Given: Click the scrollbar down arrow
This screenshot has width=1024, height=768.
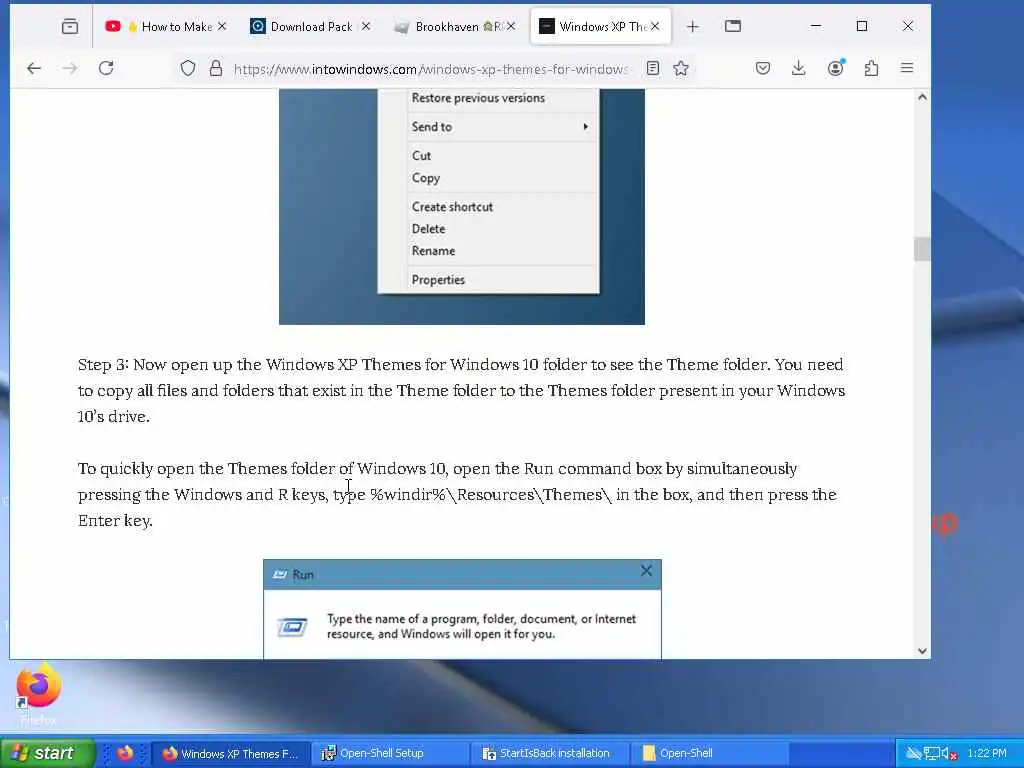Looking at the screenshot, I should pyautogui.click(x=922, y=650).
